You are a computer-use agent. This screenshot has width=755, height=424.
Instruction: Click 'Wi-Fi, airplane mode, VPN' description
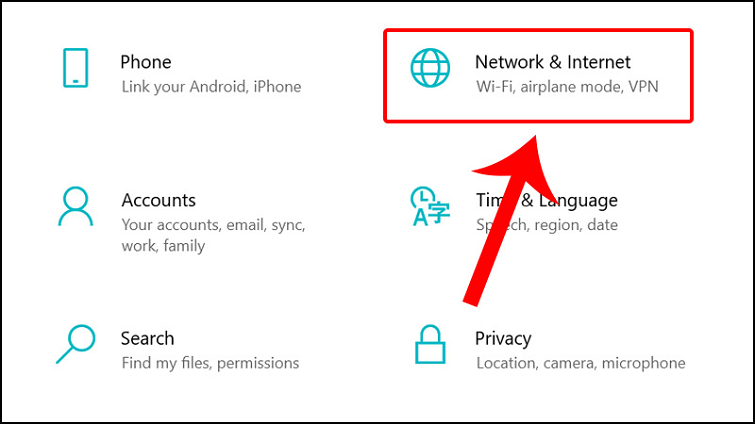click(x=567, y=87)
